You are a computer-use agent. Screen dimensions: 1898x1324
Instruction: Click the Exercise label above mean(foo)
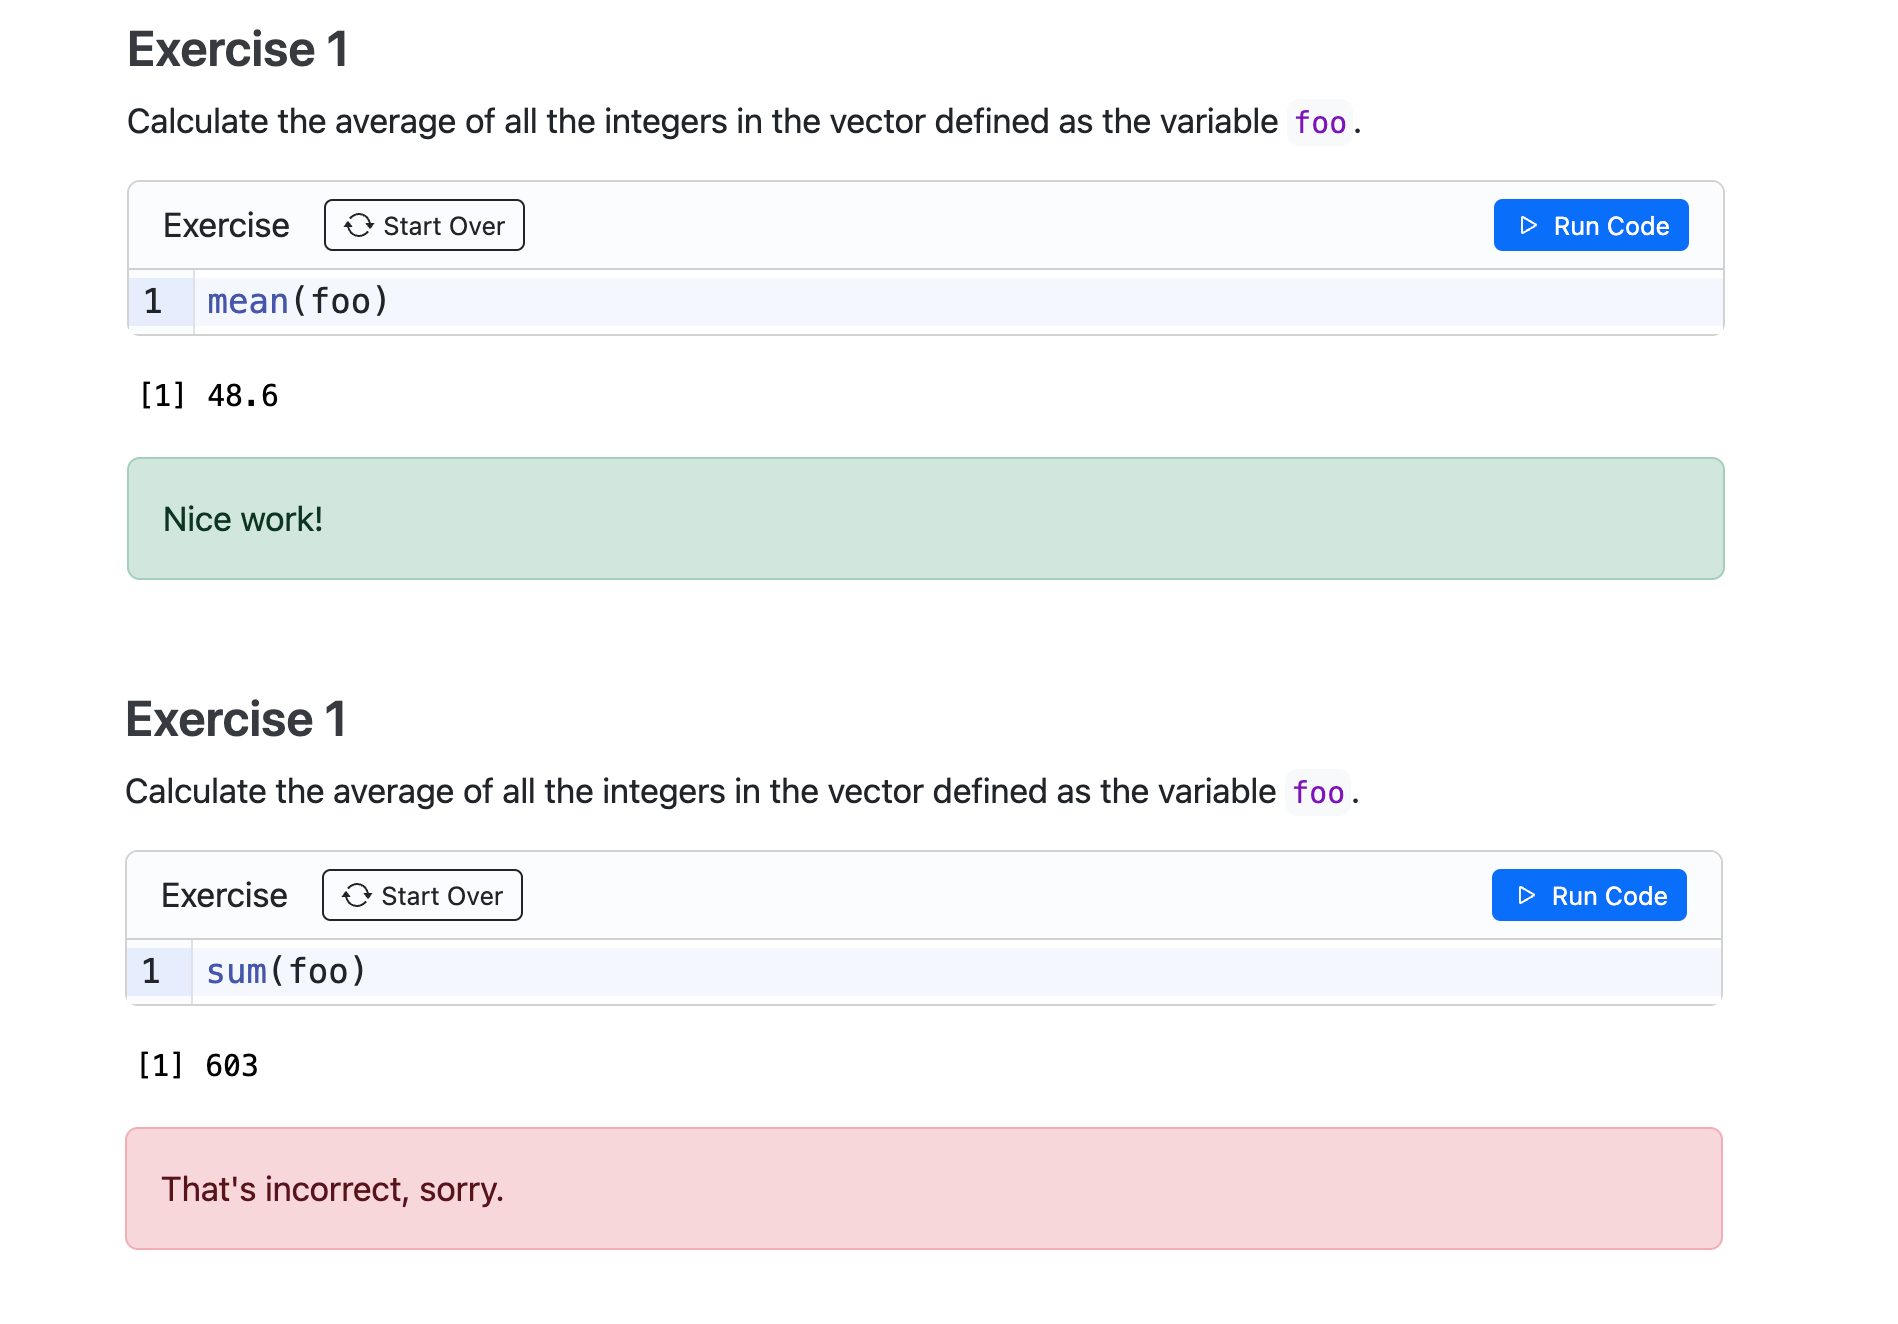click(225, 225)
